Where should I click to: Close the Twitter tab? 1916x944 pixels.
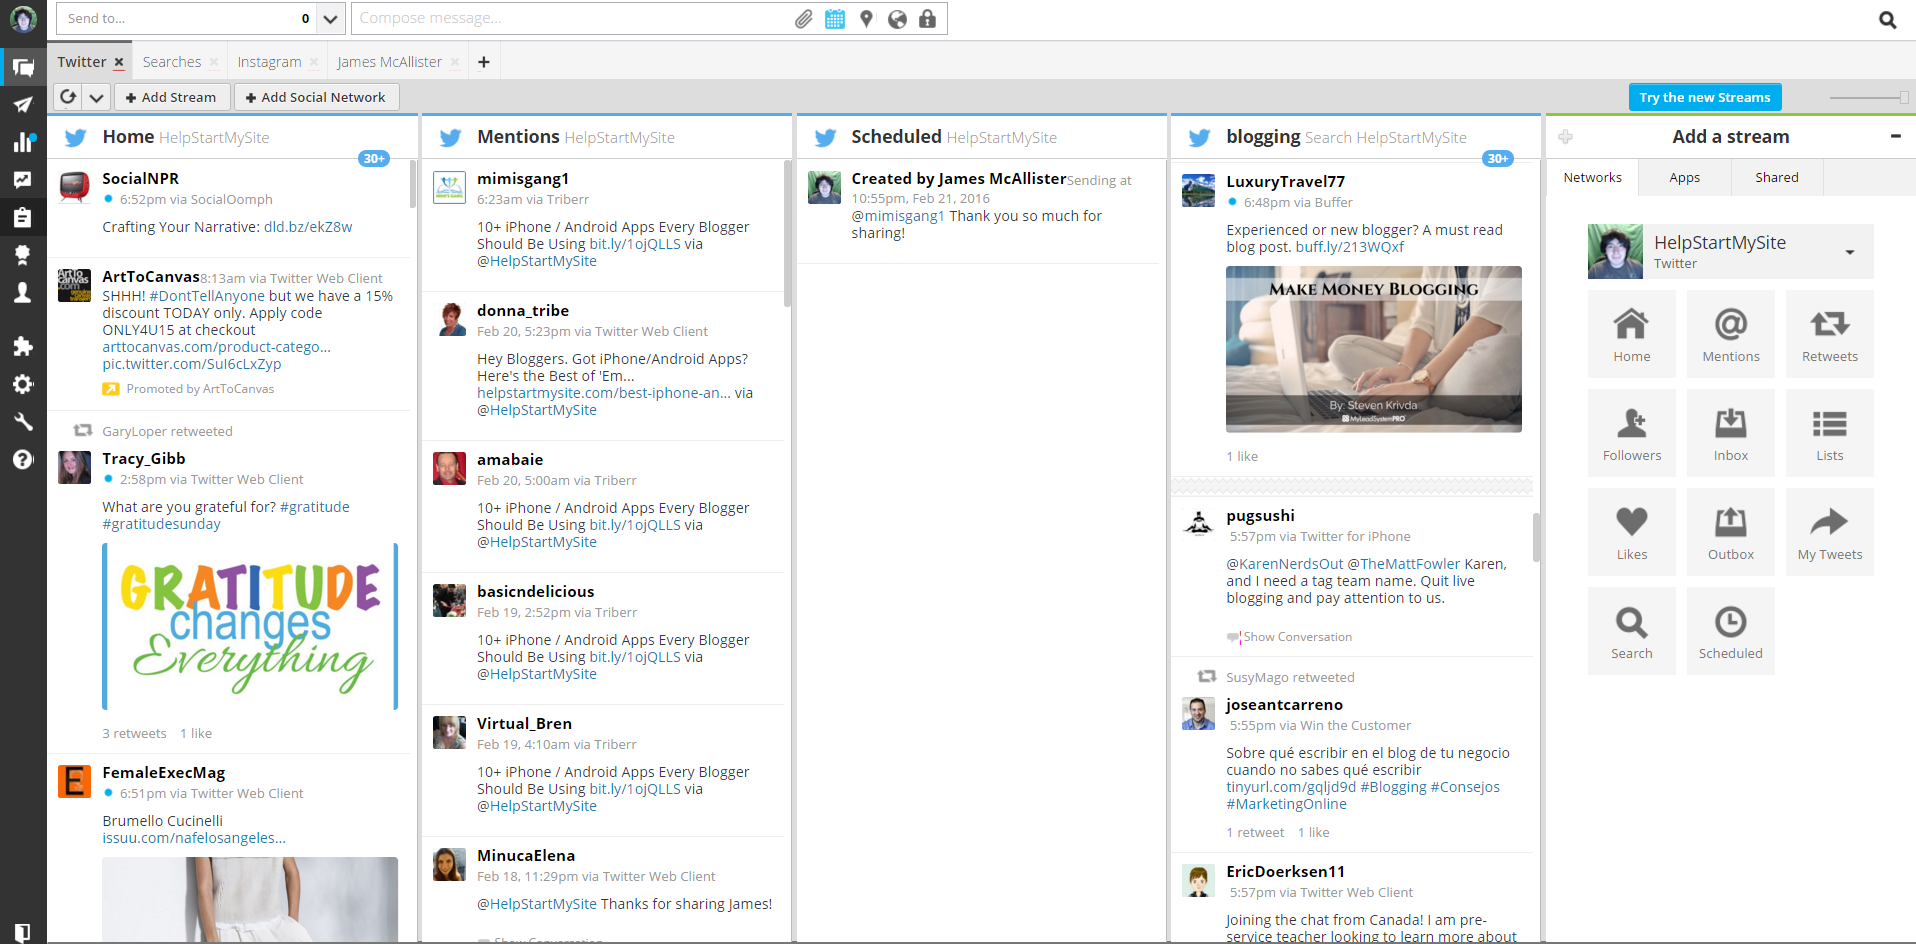point(119,62)
